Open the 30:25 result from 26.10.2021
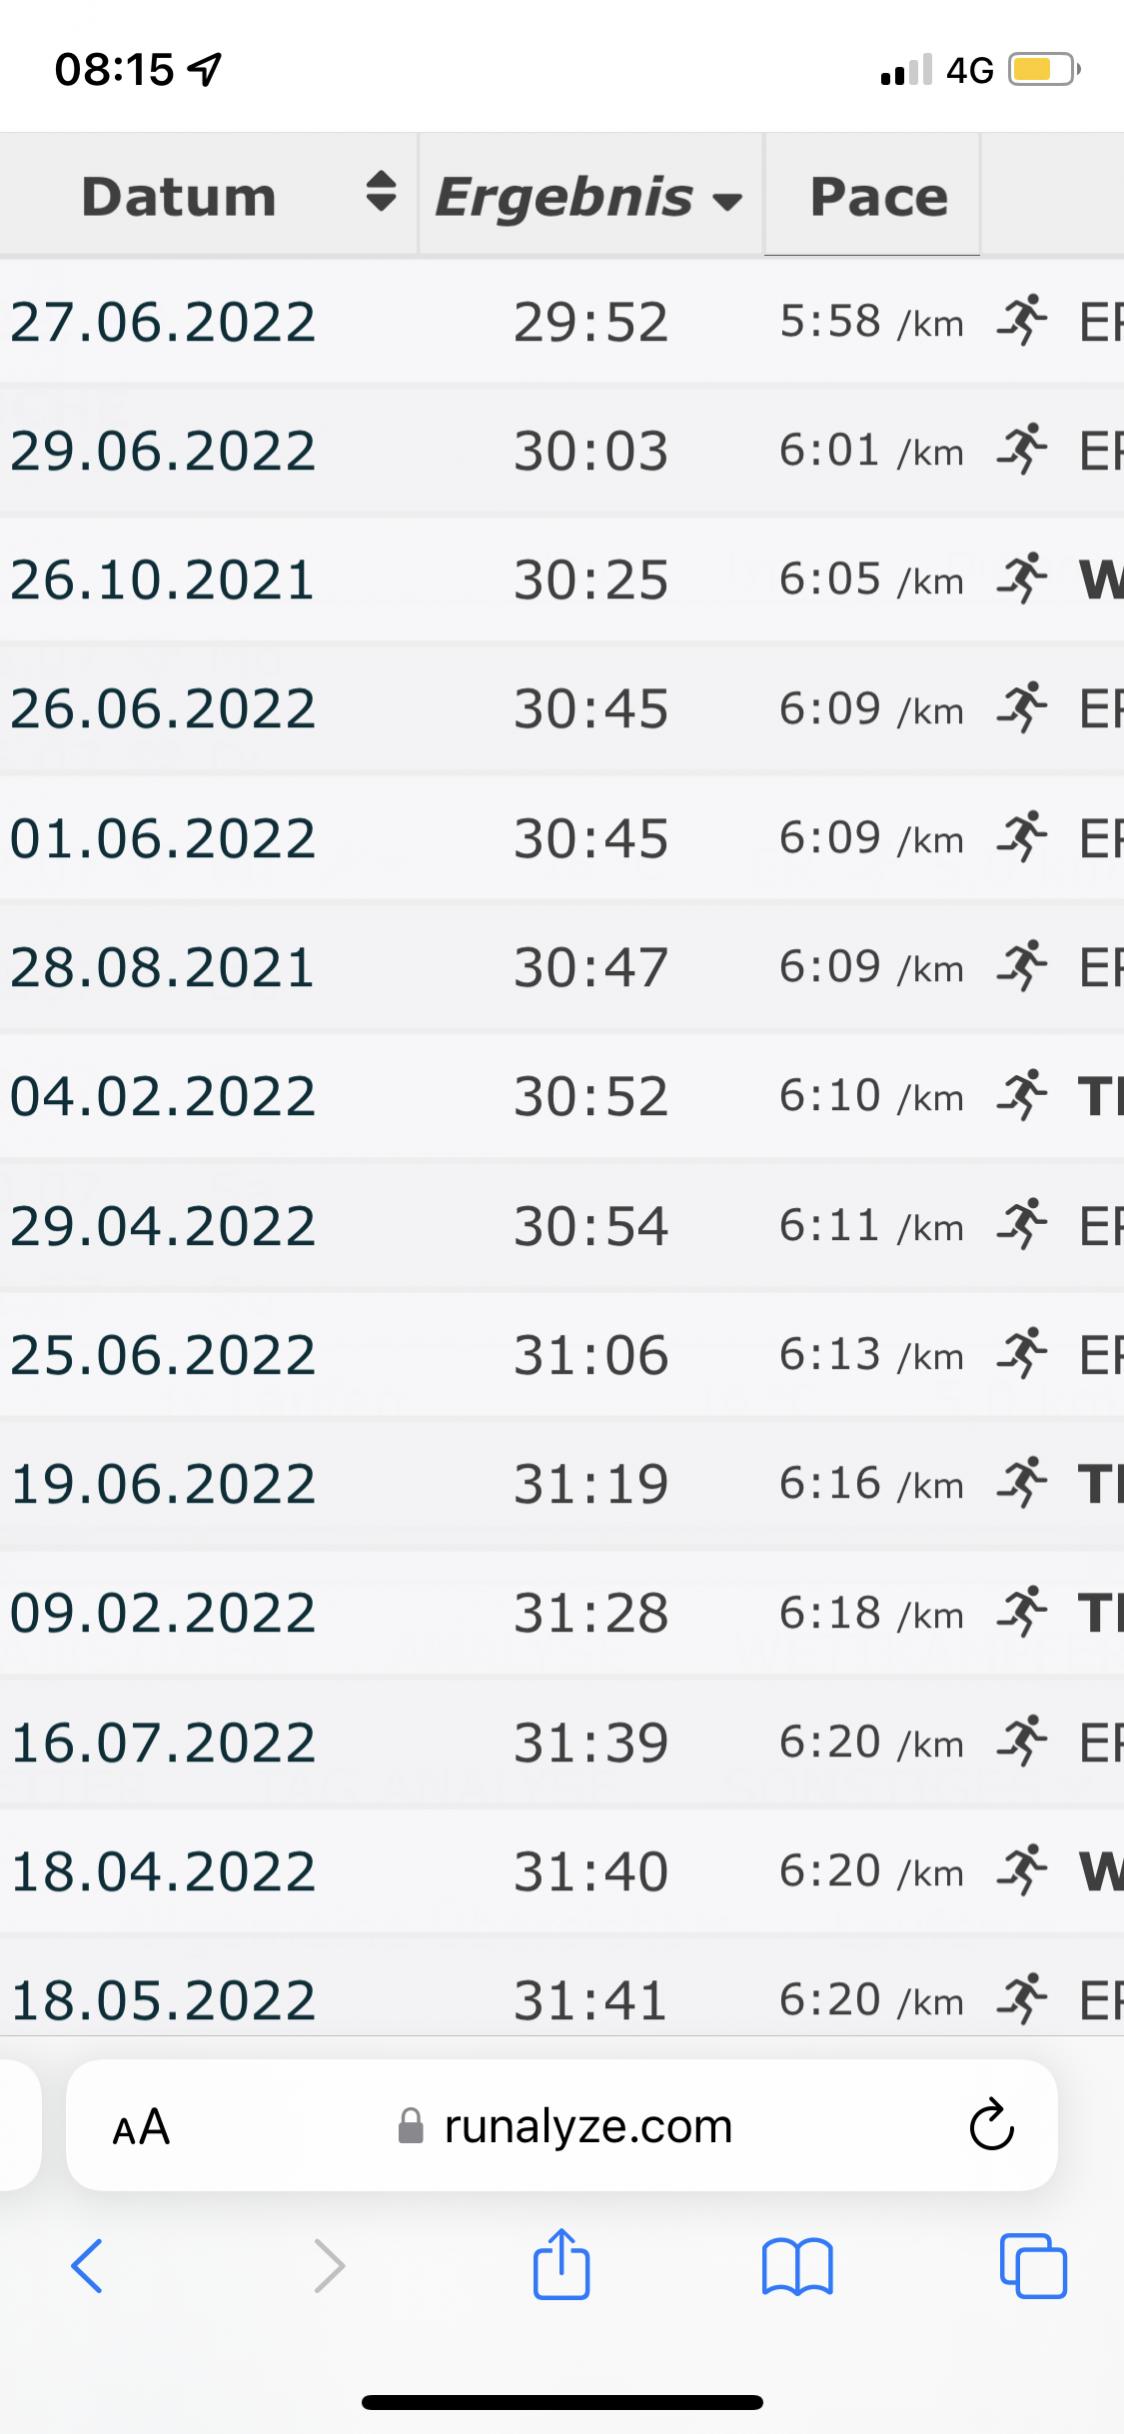This screenshot has height=2434, width=1124. 590,580
